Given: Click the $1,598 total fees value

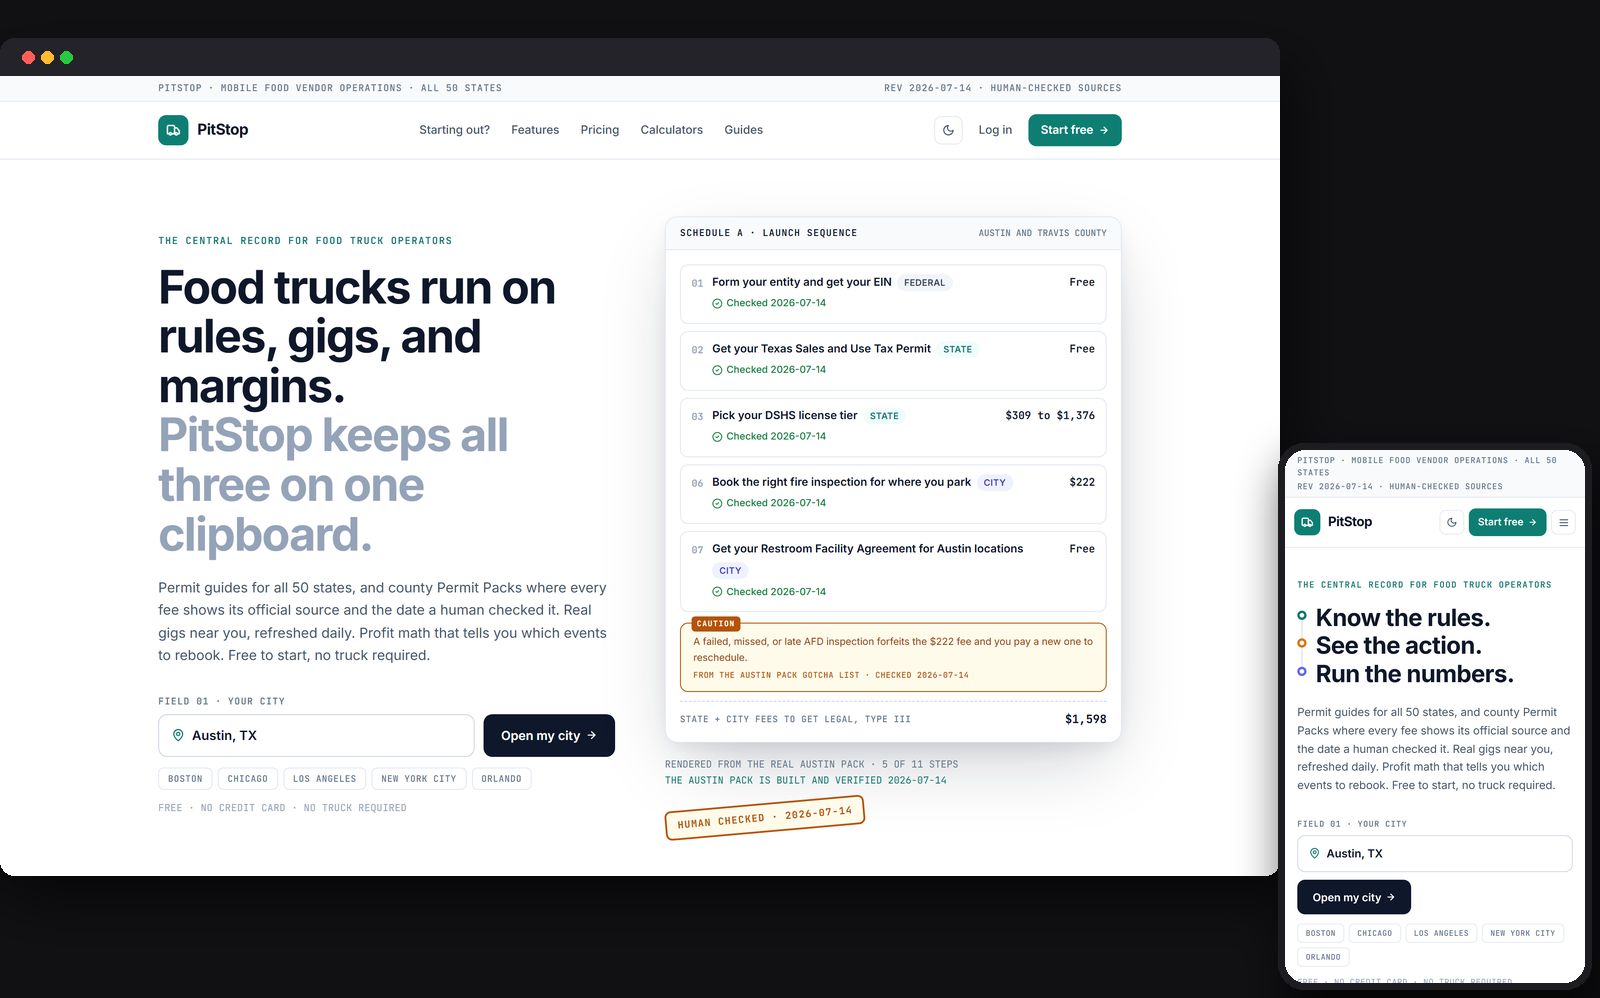Looking at the screenshot, I should click(1085, 719).
